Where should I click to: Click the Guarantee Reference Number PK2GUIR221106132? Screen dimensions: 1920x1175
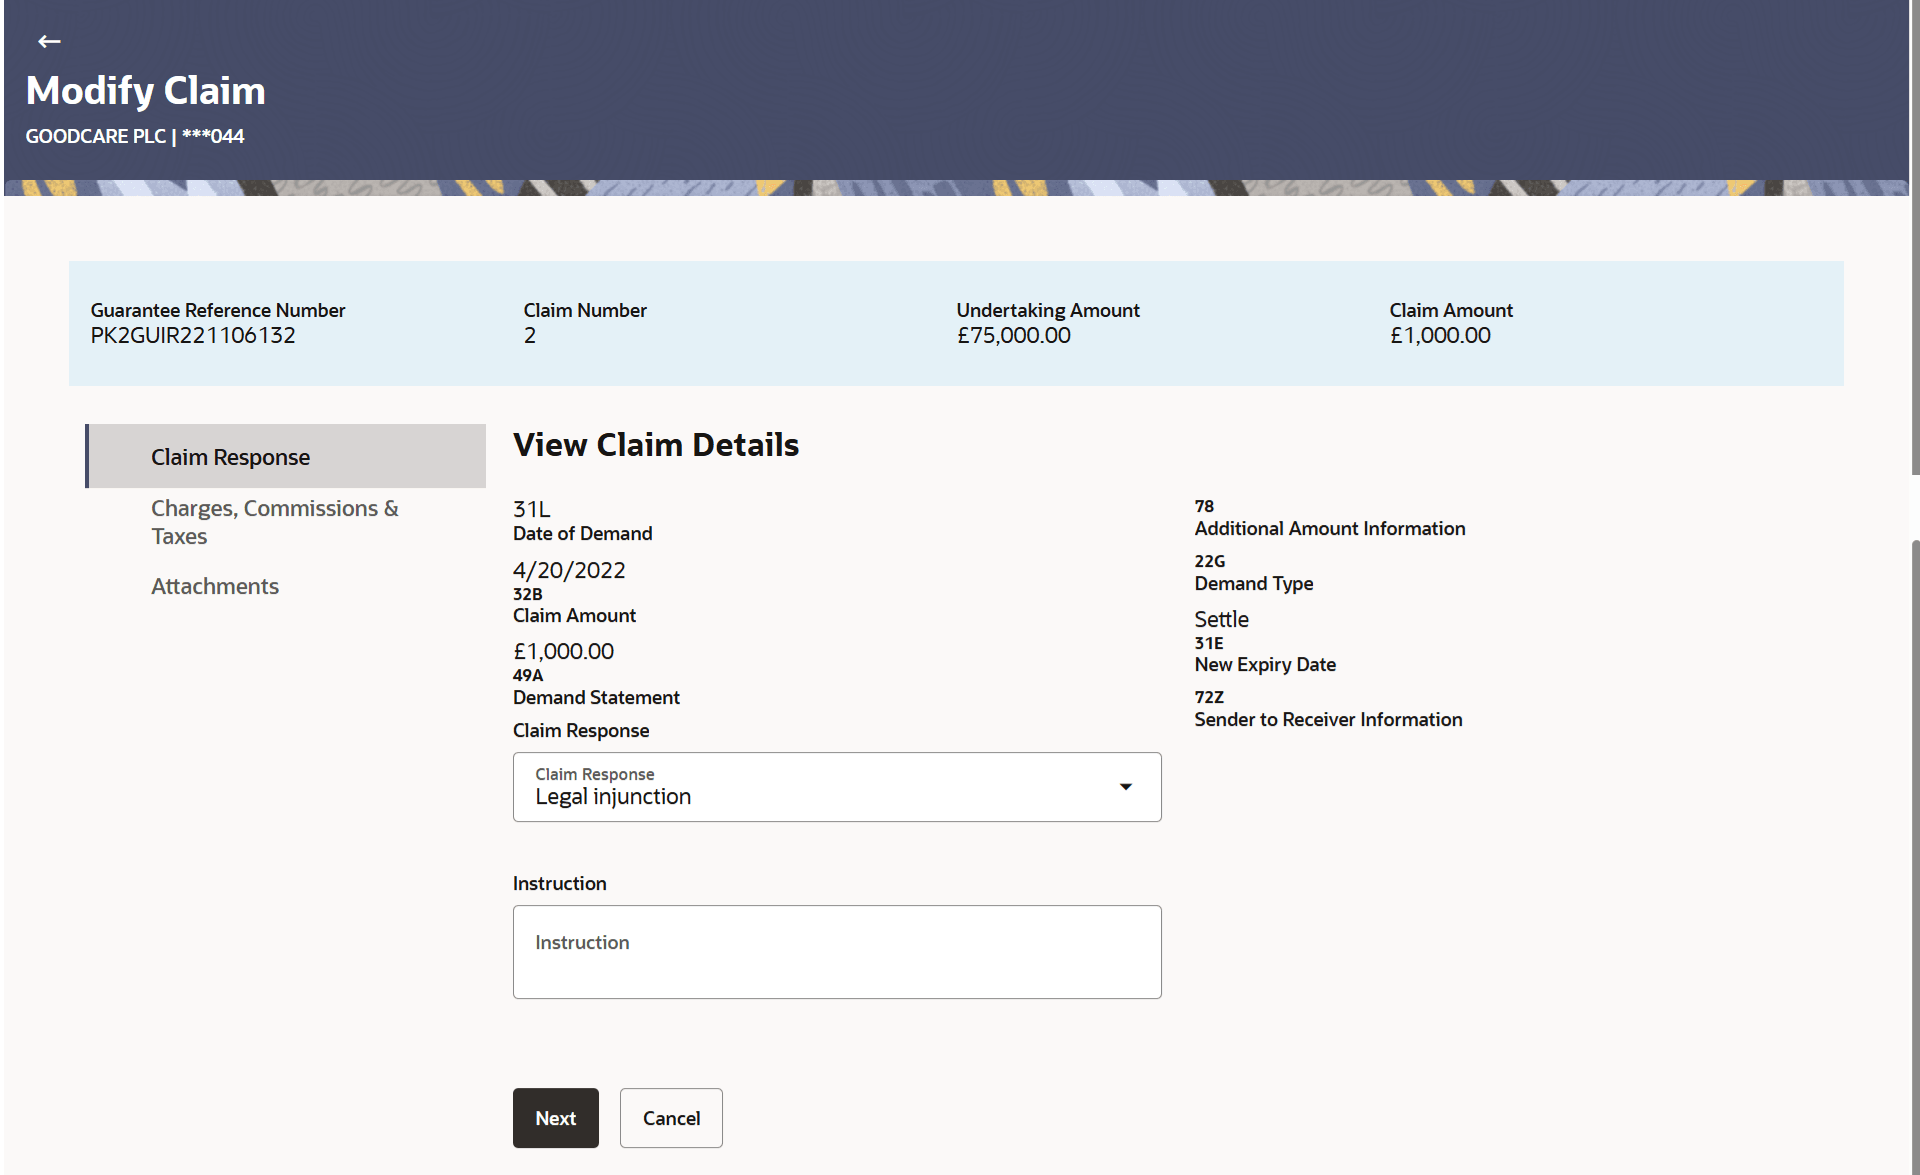point(192,335)
